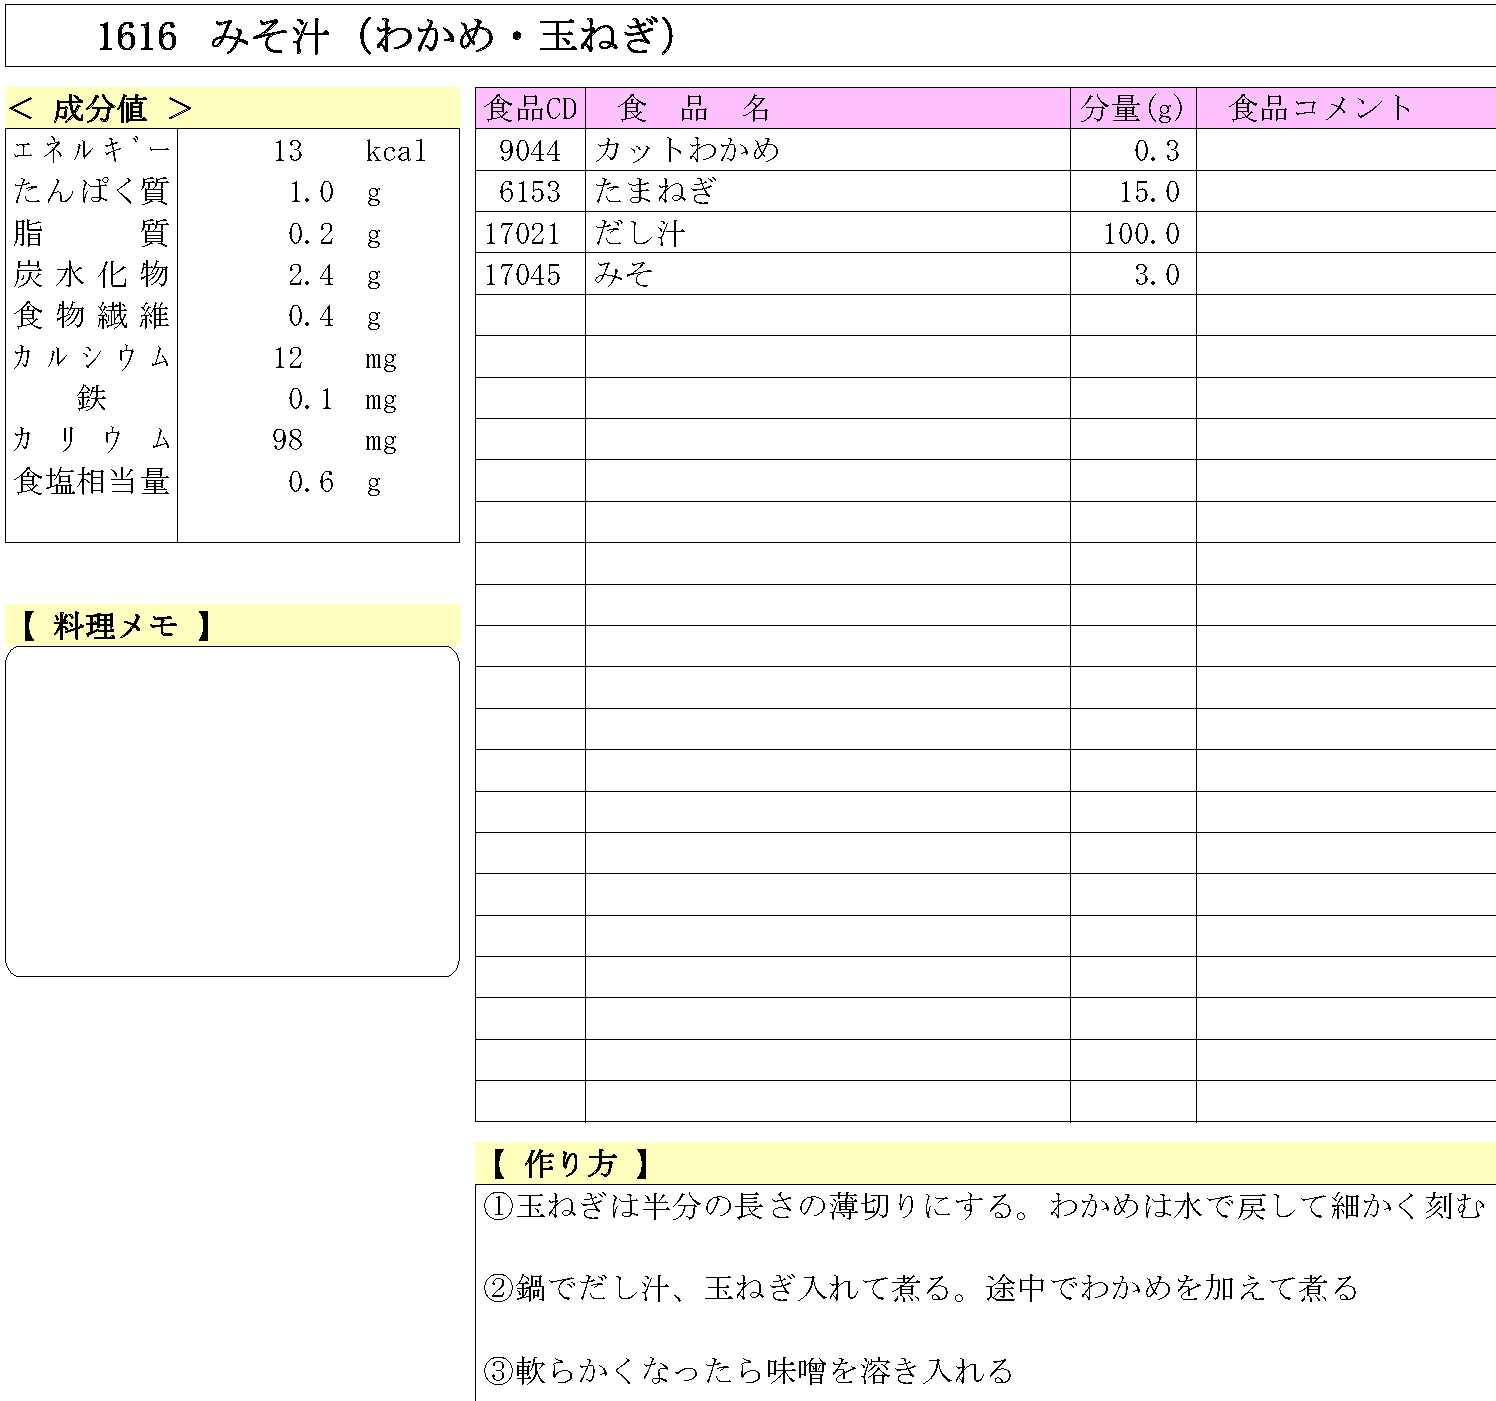Viewport: 1496px width, 1401px height.
Task: Click food code 9044 cell
Action: pyautogui.click(x=529, y=152)
